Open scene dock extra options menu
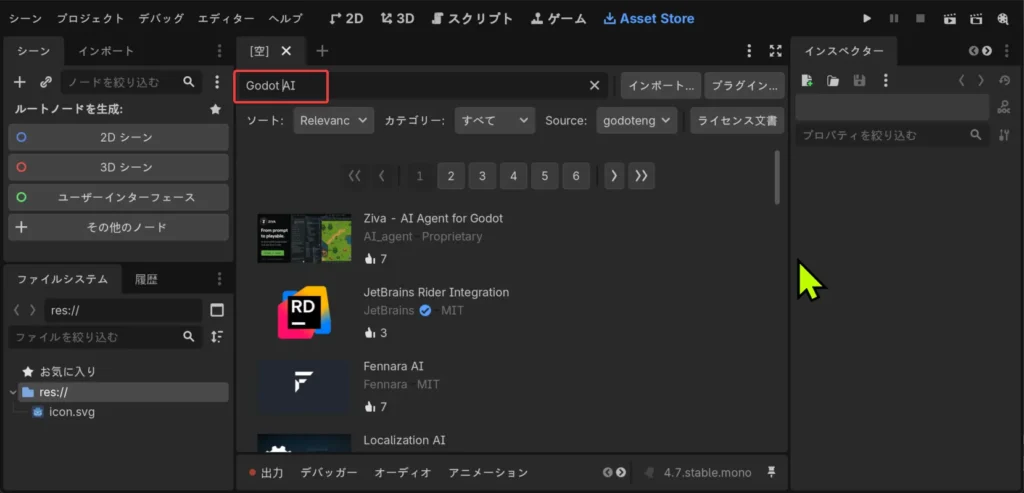Screen dimensions: 1024x493 click(x=217, y=82)
